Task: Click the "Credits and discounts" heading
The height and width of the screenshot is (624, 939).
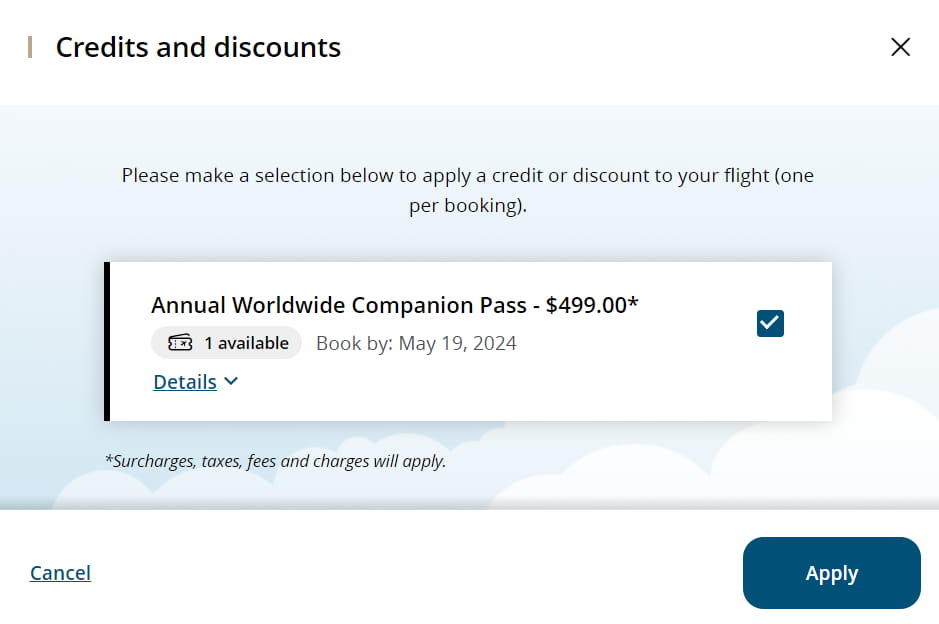Action: click(x=198, y=47)
